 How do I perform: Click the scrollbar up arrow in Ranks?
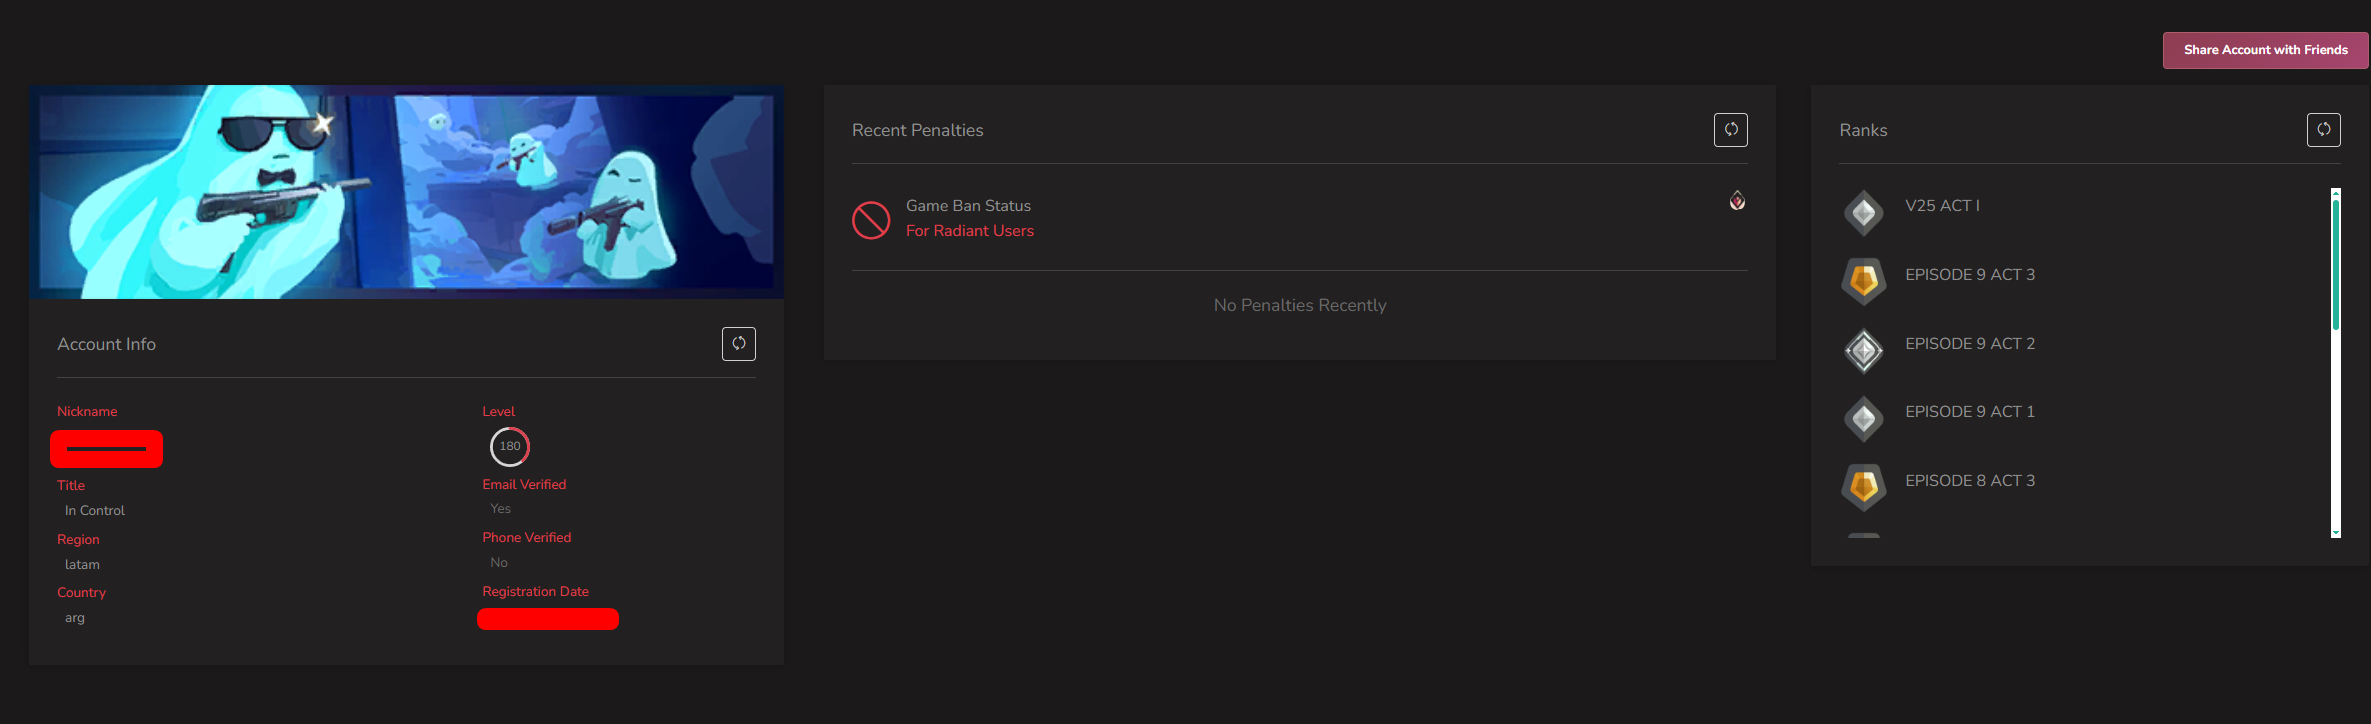tap(2336, 192)
